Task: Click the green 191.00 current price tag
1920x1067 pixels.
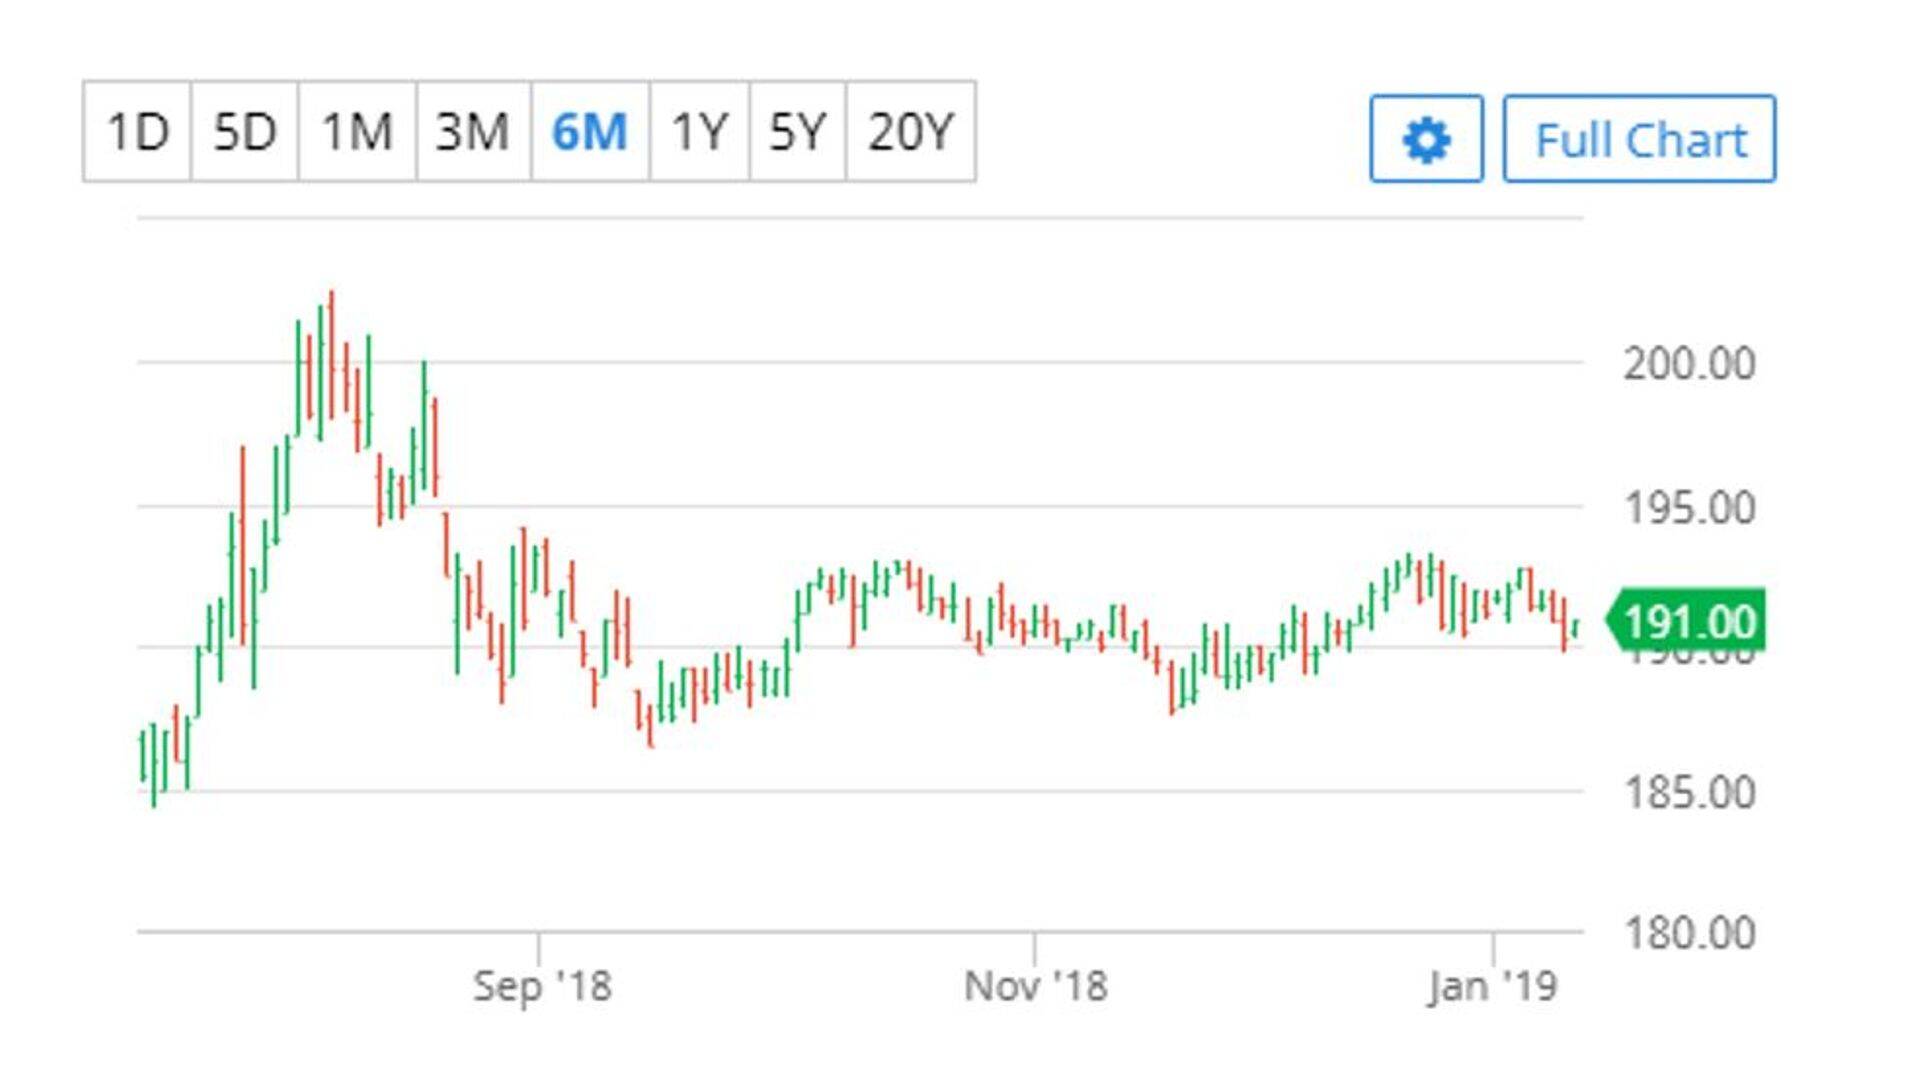Action: 1688,621
